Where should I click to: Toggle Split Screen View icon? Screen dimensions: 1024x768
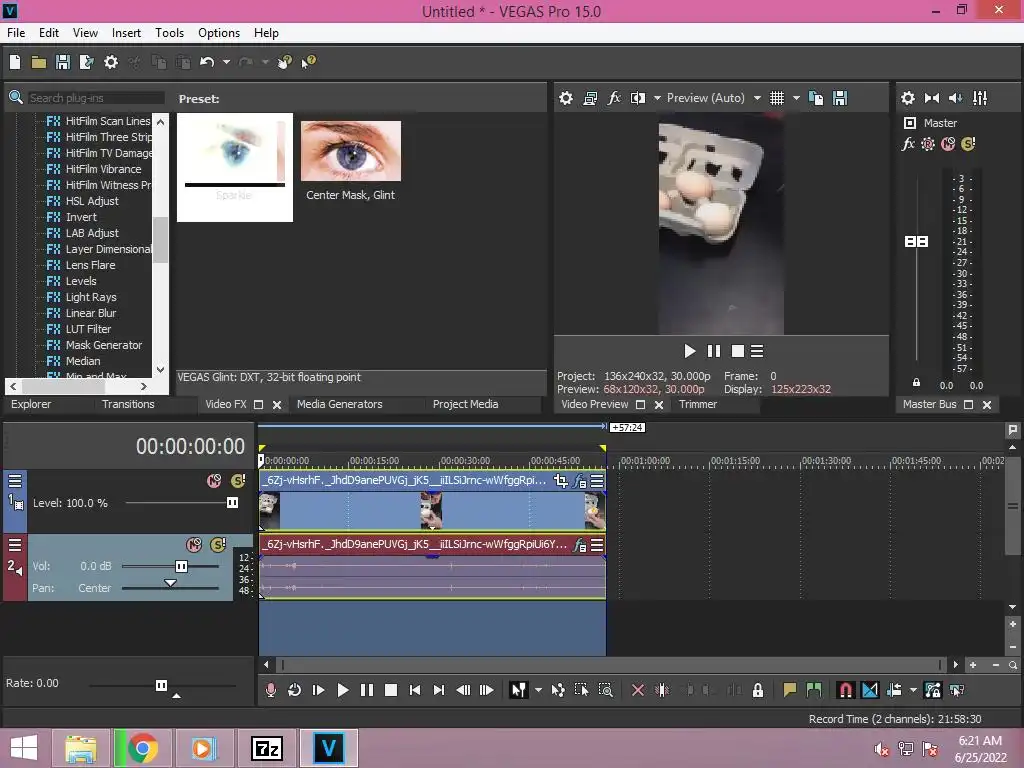(637, 98)
